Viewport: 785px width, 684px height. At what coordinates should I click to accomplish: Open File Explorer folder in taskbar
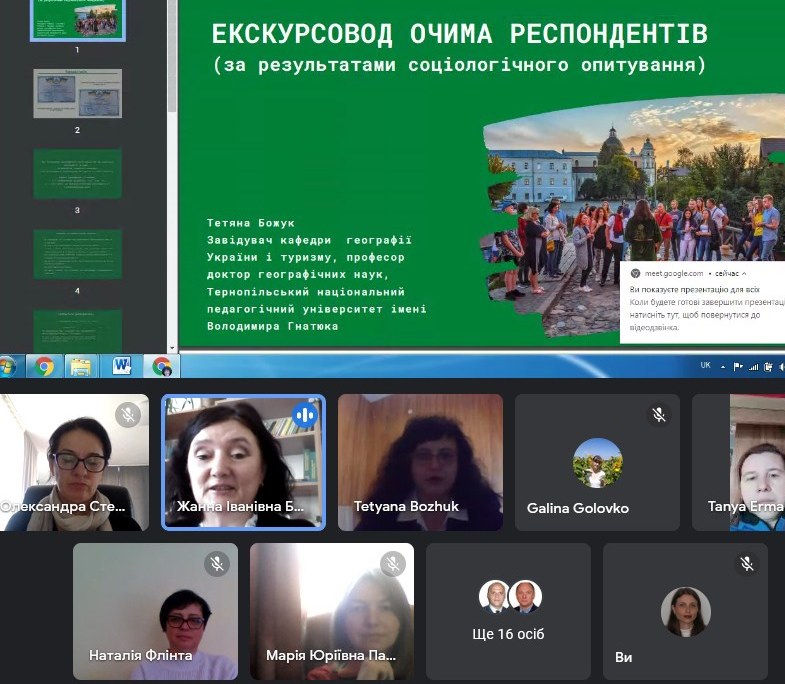click(81, 367)
